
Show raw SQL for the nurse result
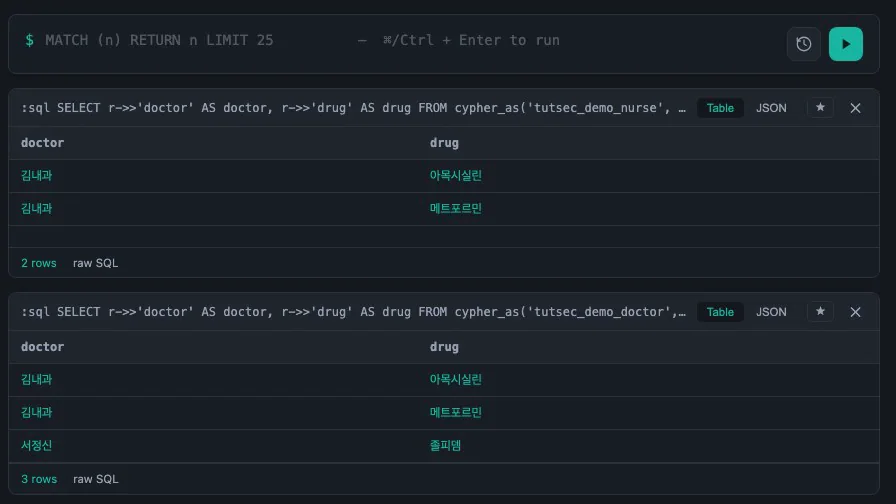pos(95,263)
